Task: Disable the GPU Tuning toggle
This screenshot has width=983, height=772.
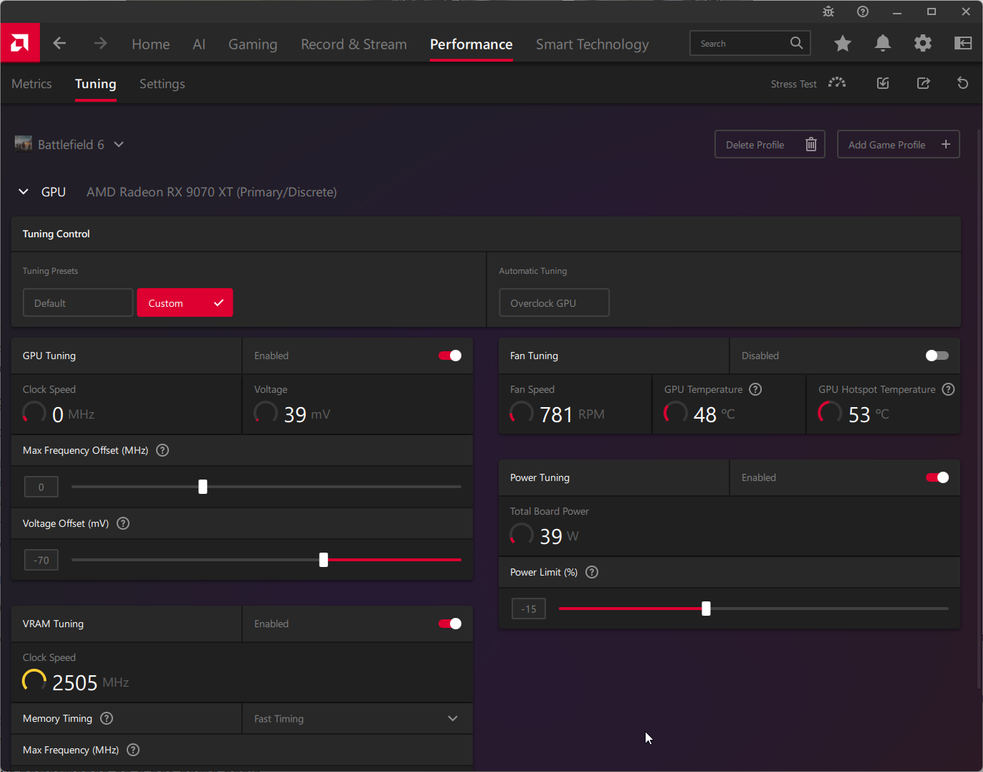Action: click(x=450, y=356)
